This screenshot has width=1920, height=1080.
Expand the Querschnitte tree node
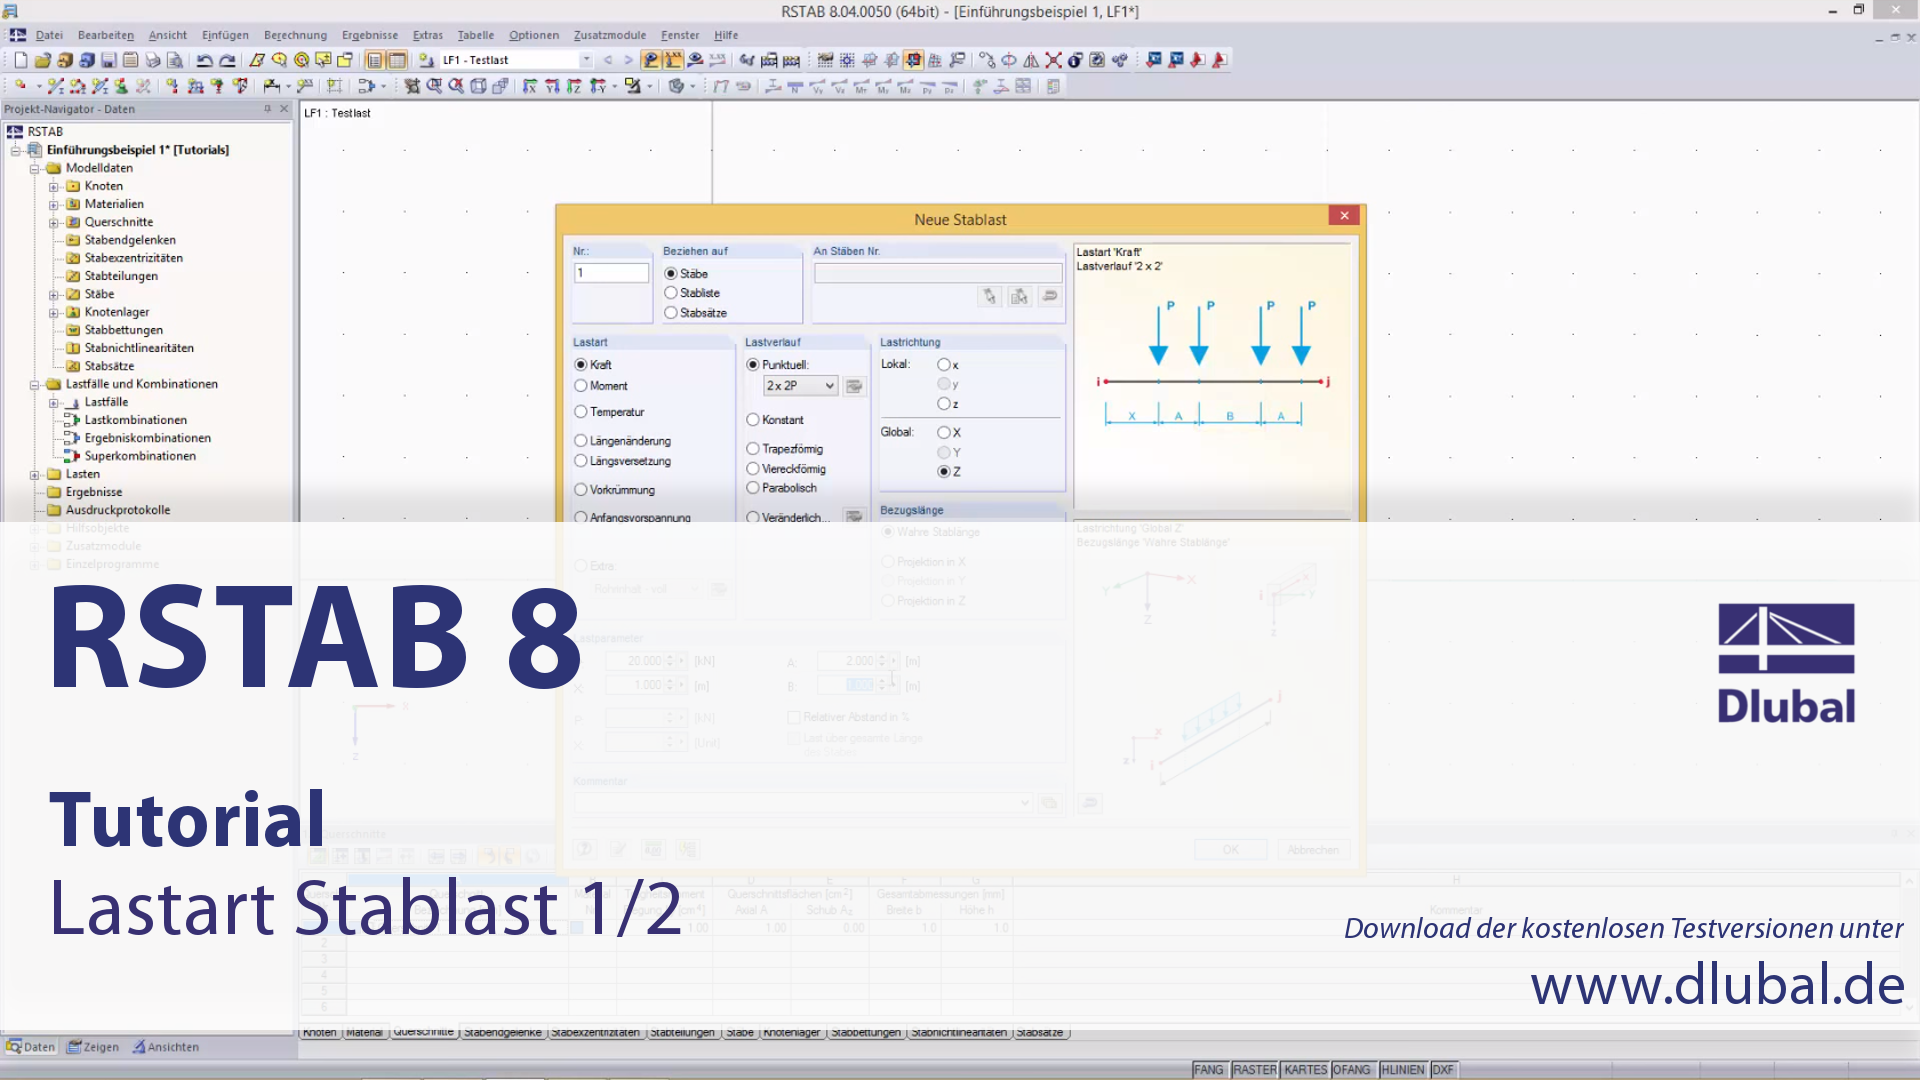[54, 223]
